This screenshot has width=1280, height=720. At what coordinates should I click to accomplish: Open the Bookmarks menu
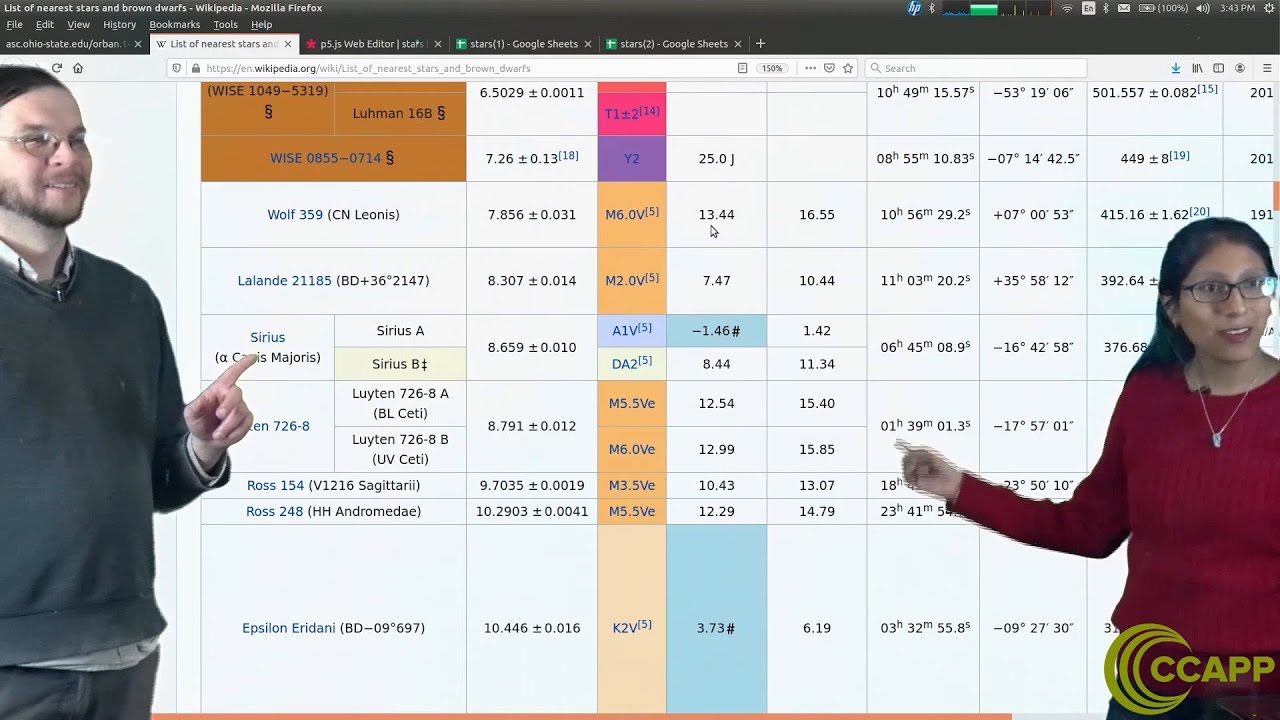(174, 24)
